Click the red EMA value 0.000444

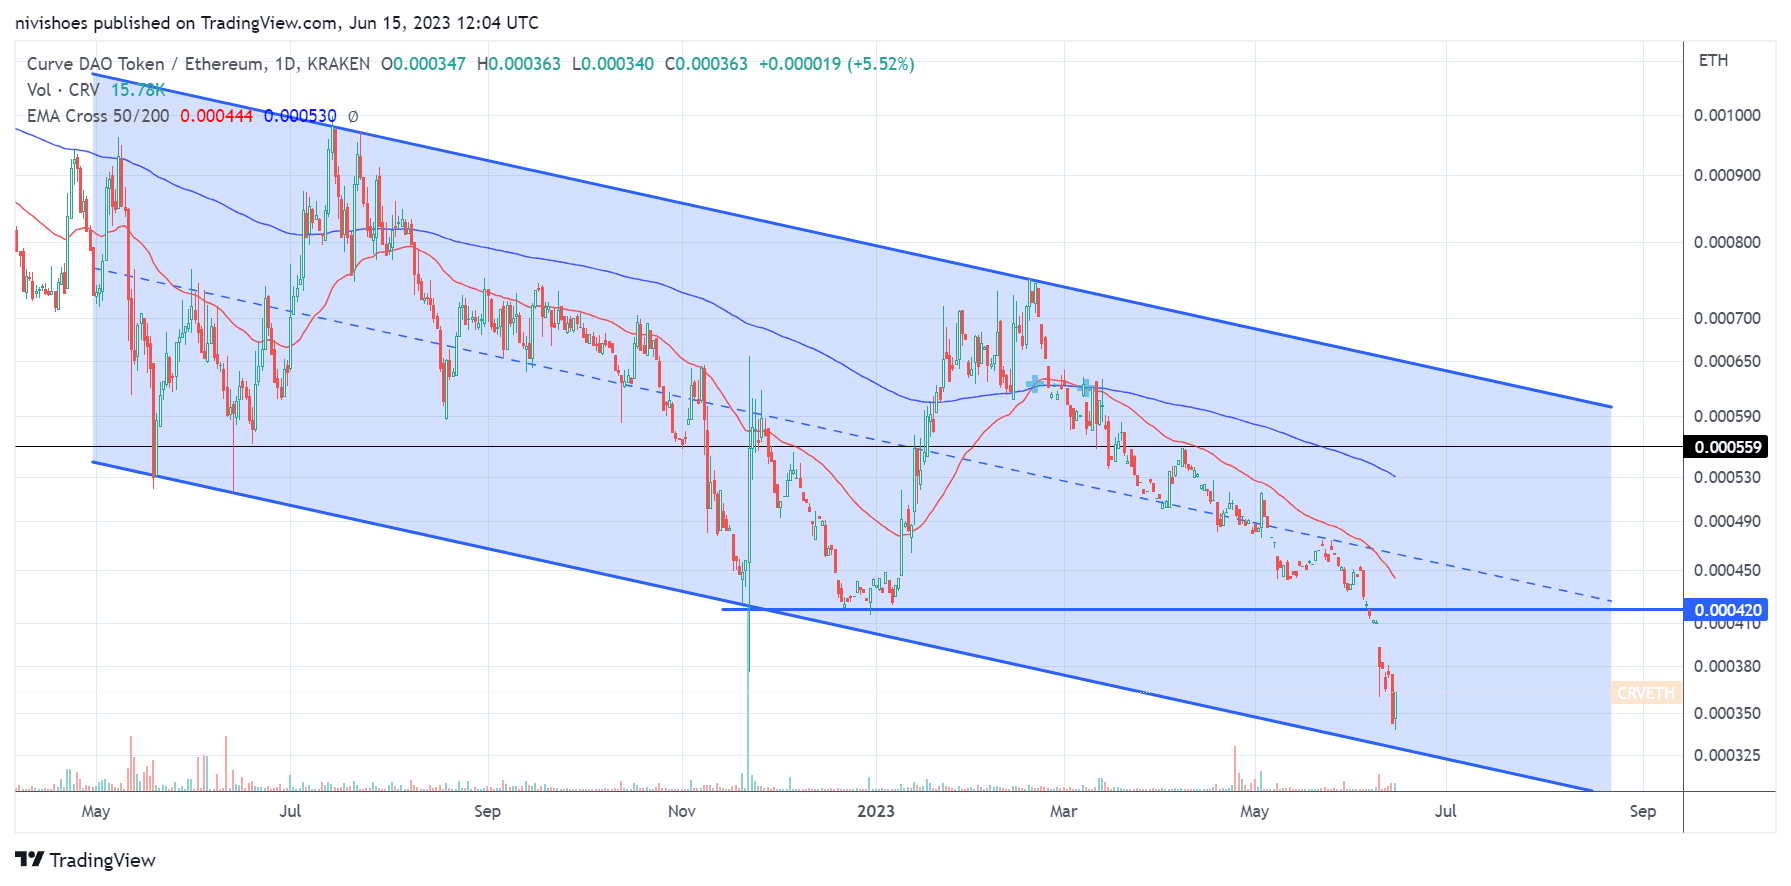pyautogui.click(x=216, y=116)
